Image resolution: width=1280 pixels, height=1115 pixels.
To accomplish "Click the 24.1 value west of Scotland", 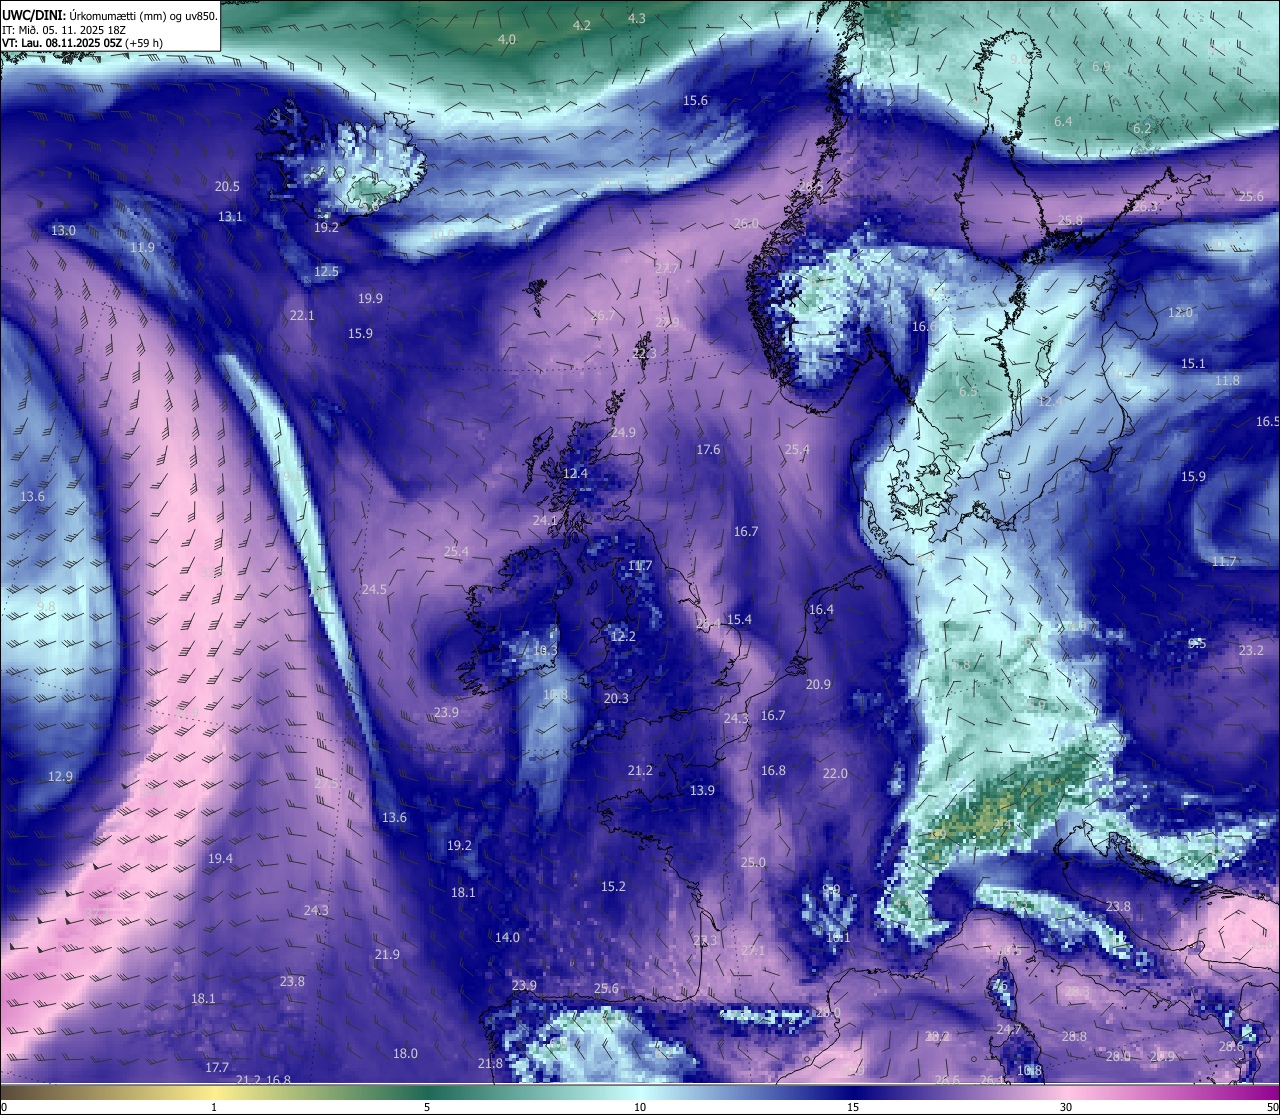I will (x=545, y=521).
